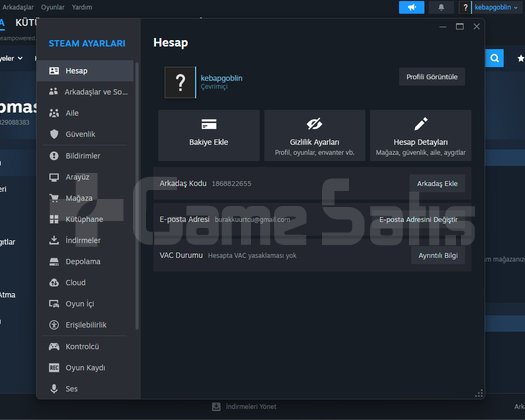
Task: Click the notification bell icon
Action: click(441, 7)
